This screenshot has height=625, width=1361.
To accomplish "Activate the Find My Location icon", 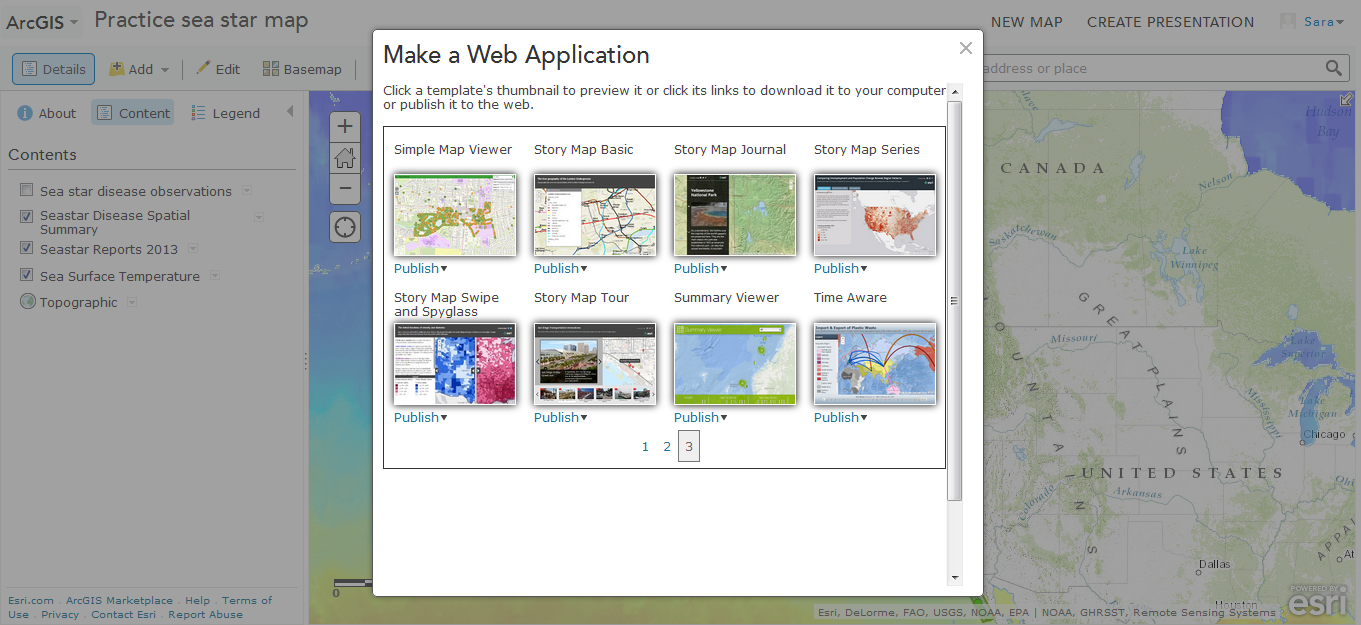I will [x=344, y=227].
